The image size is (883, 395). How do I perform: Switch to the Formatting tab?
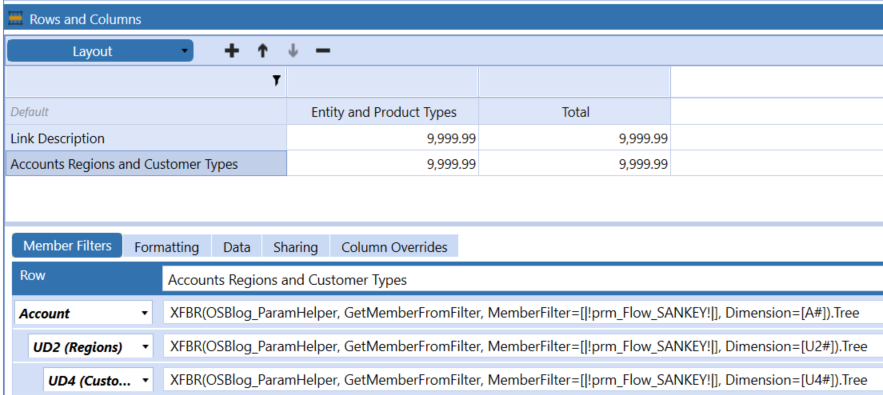pos(167,247)
